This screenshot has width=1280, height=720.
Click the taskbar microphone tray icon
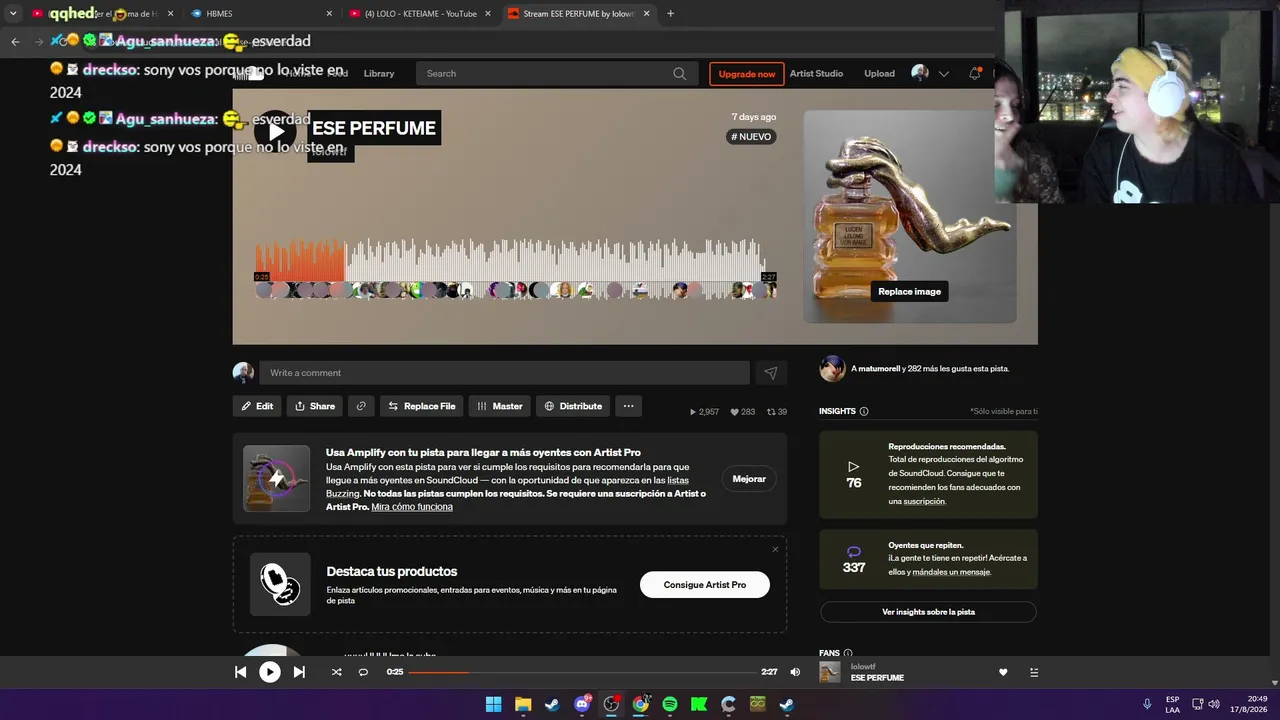[1147, 704]
